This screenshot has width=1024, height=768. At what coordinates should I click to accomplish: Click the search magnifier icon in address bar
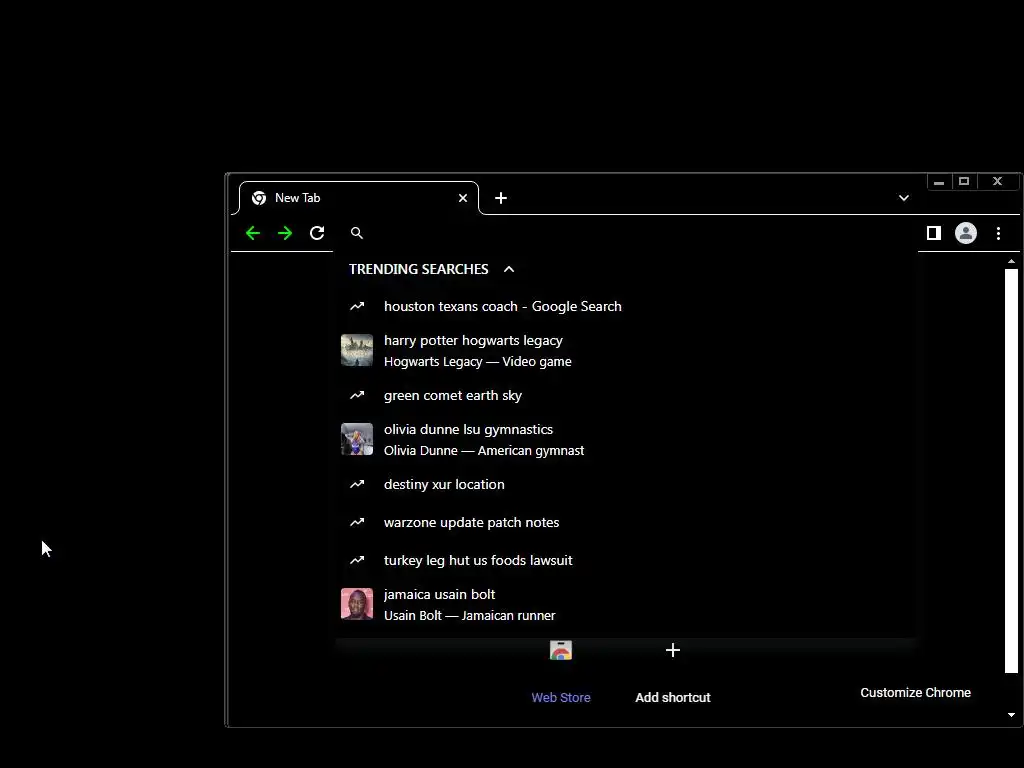coord(357,233)
